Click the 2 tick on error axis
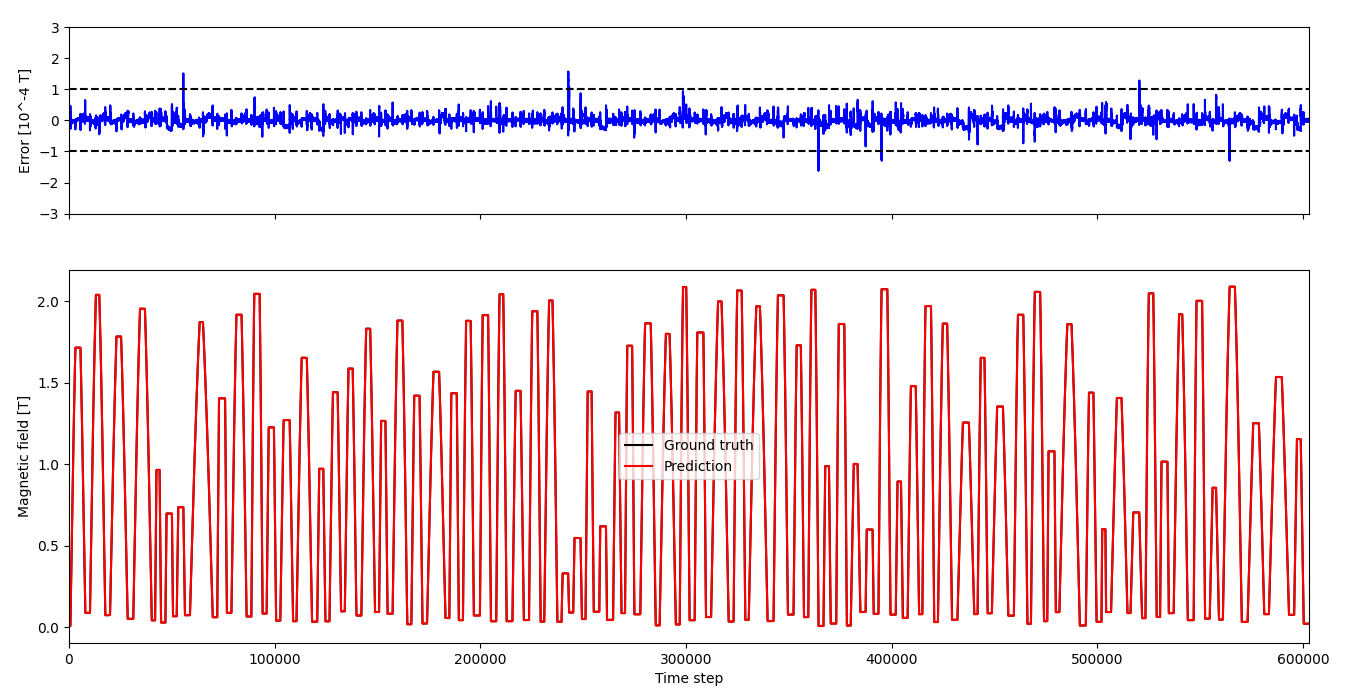Viewport: 1354px width, 699px height. pos(55,58)
